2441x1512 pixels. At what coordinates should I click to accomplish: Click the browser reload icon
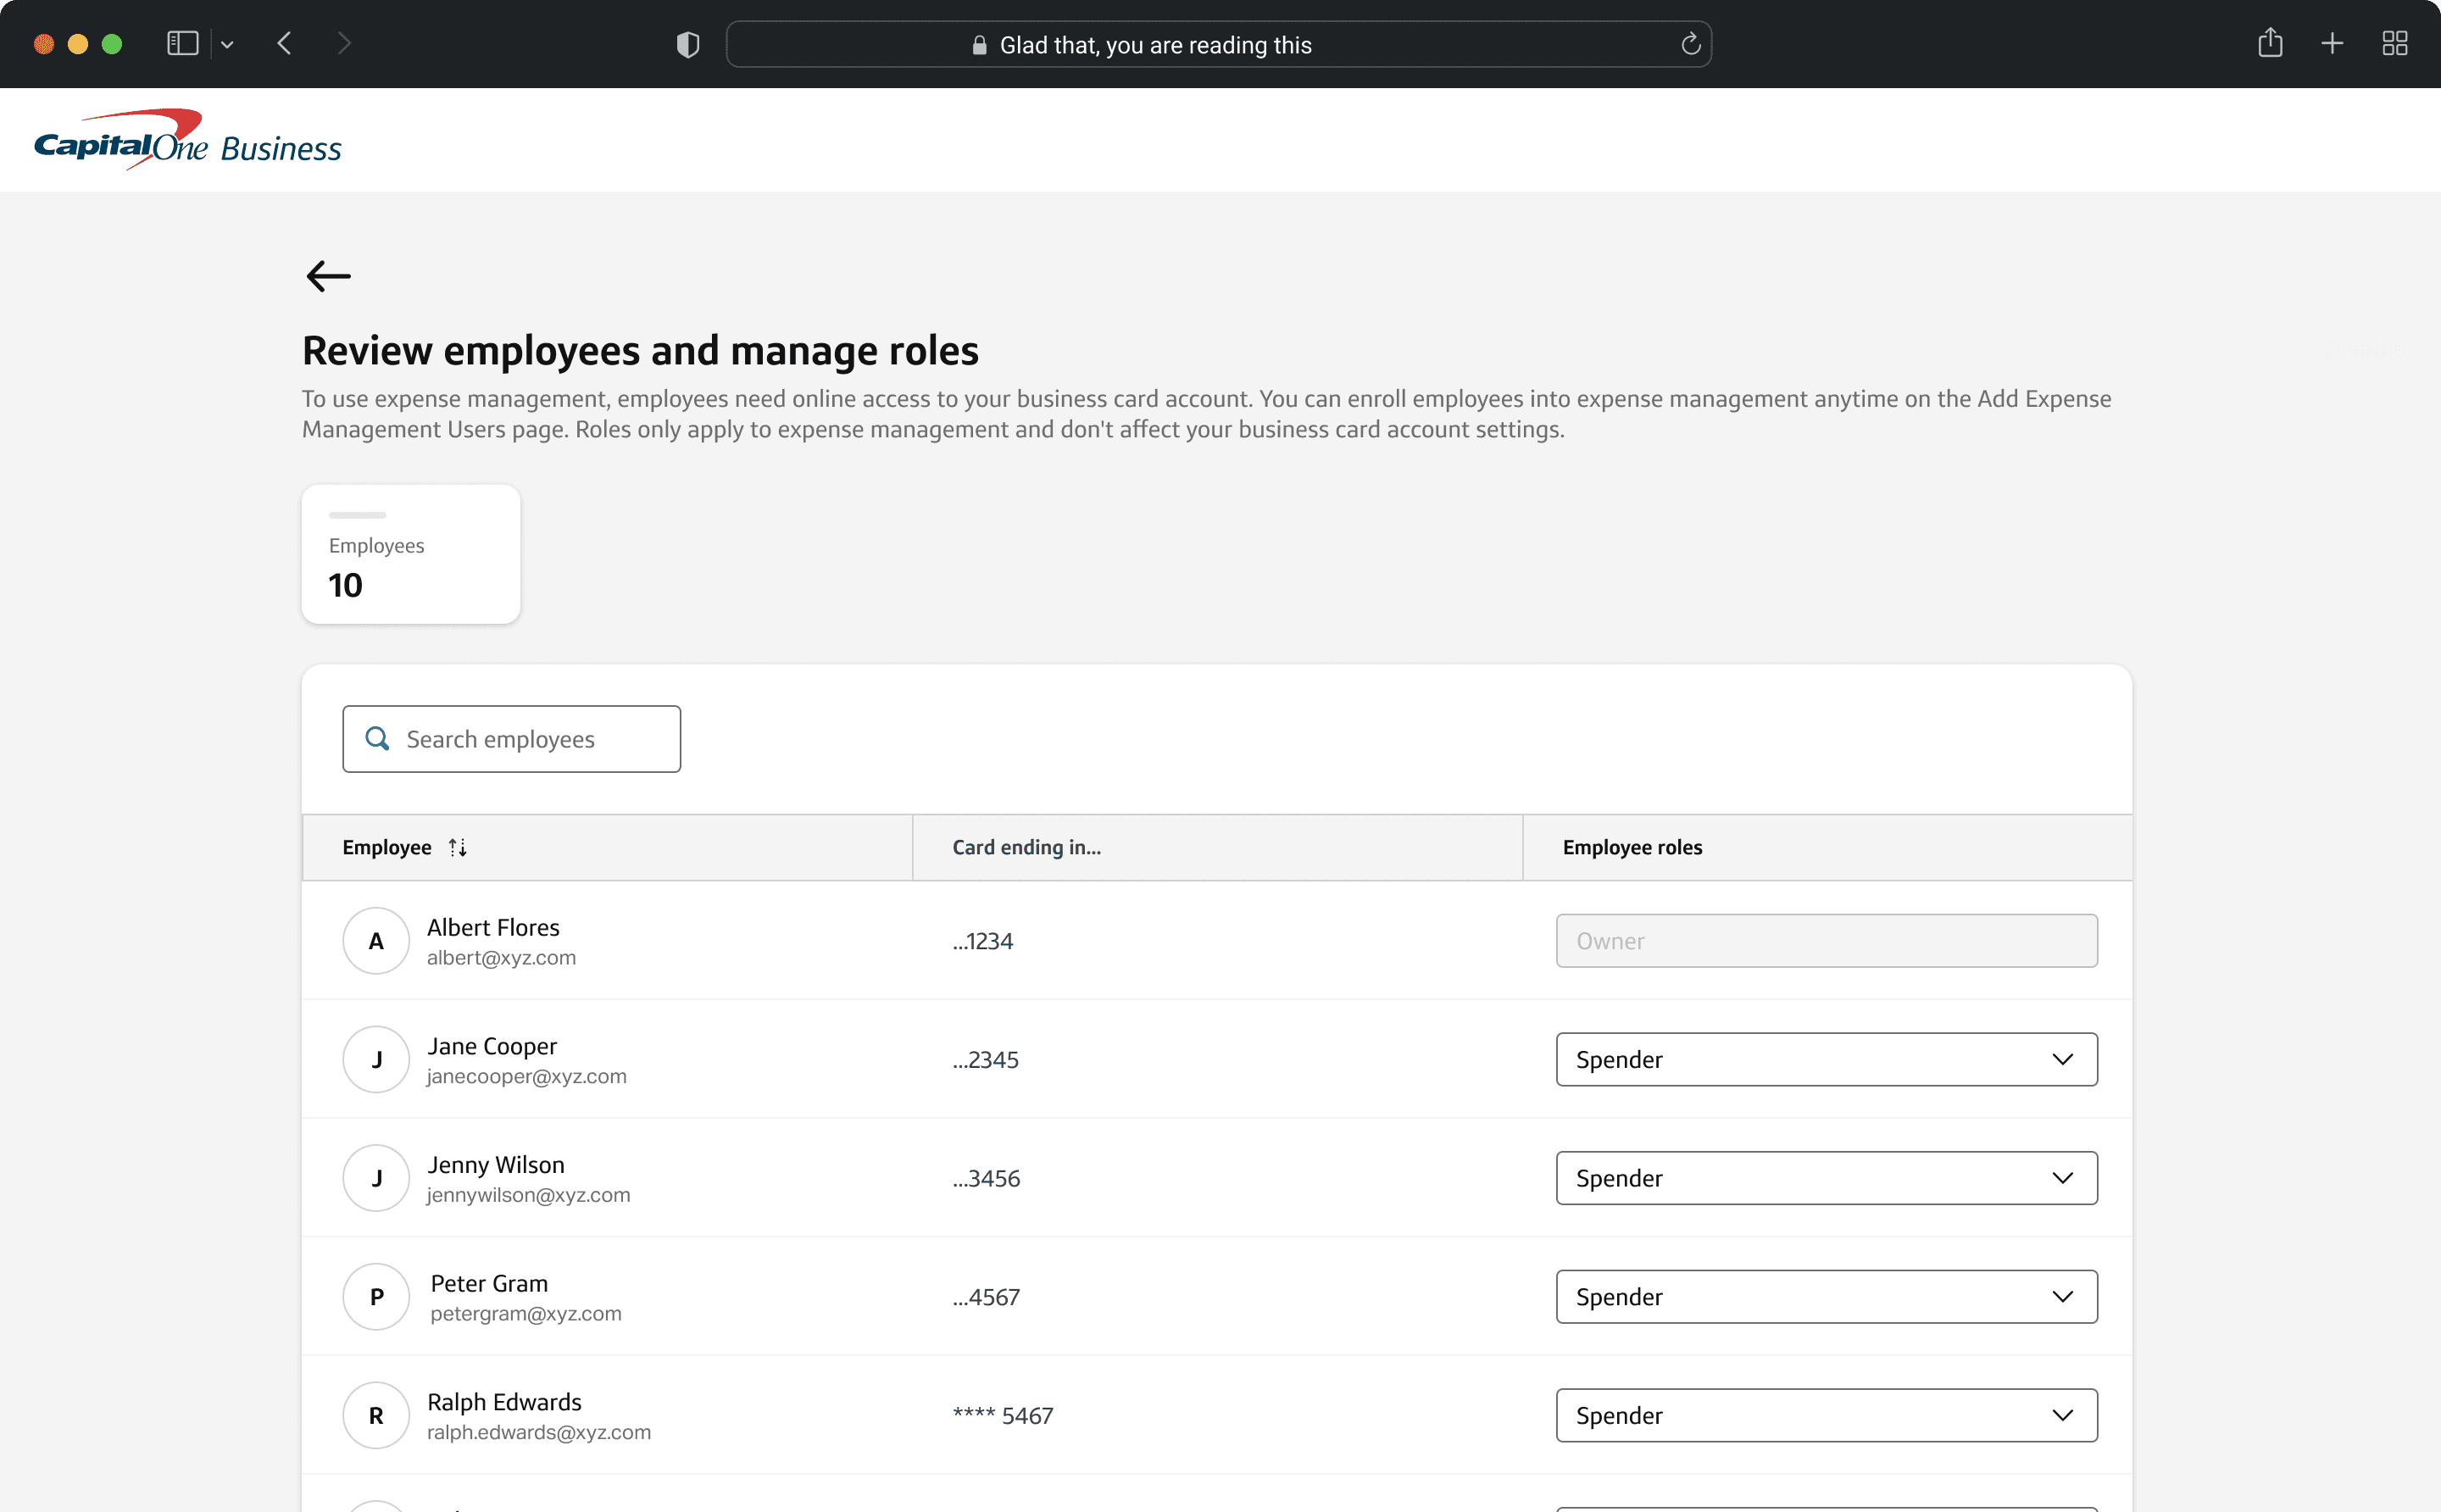(x=1690, y=45)
